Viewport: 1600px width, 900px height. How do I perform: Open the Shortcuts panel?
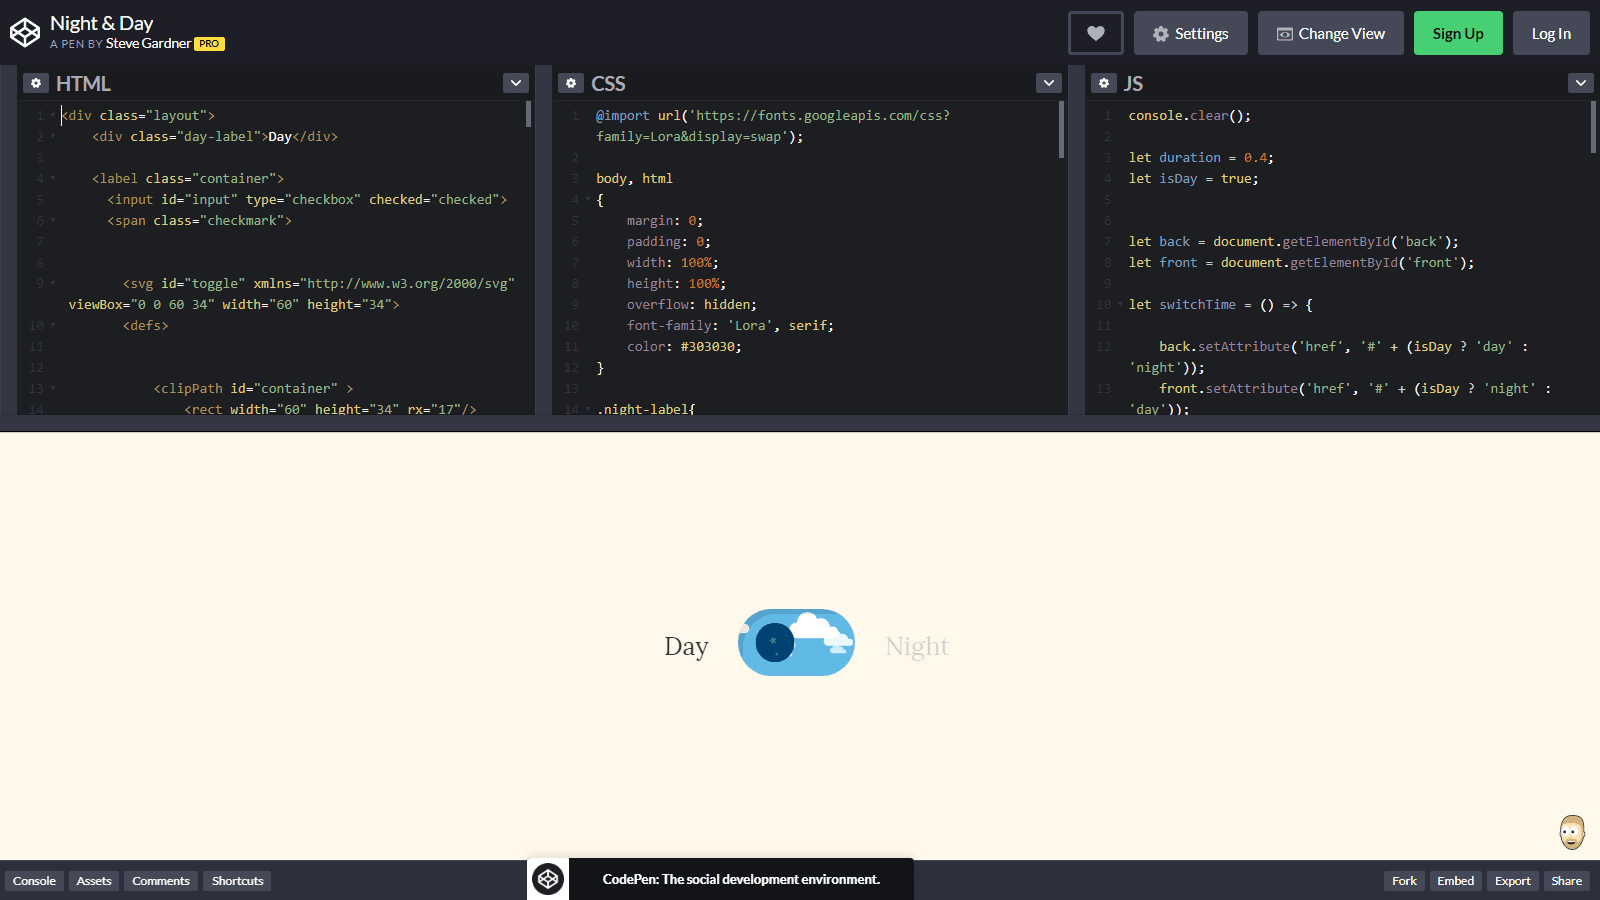tap(236, 880)
